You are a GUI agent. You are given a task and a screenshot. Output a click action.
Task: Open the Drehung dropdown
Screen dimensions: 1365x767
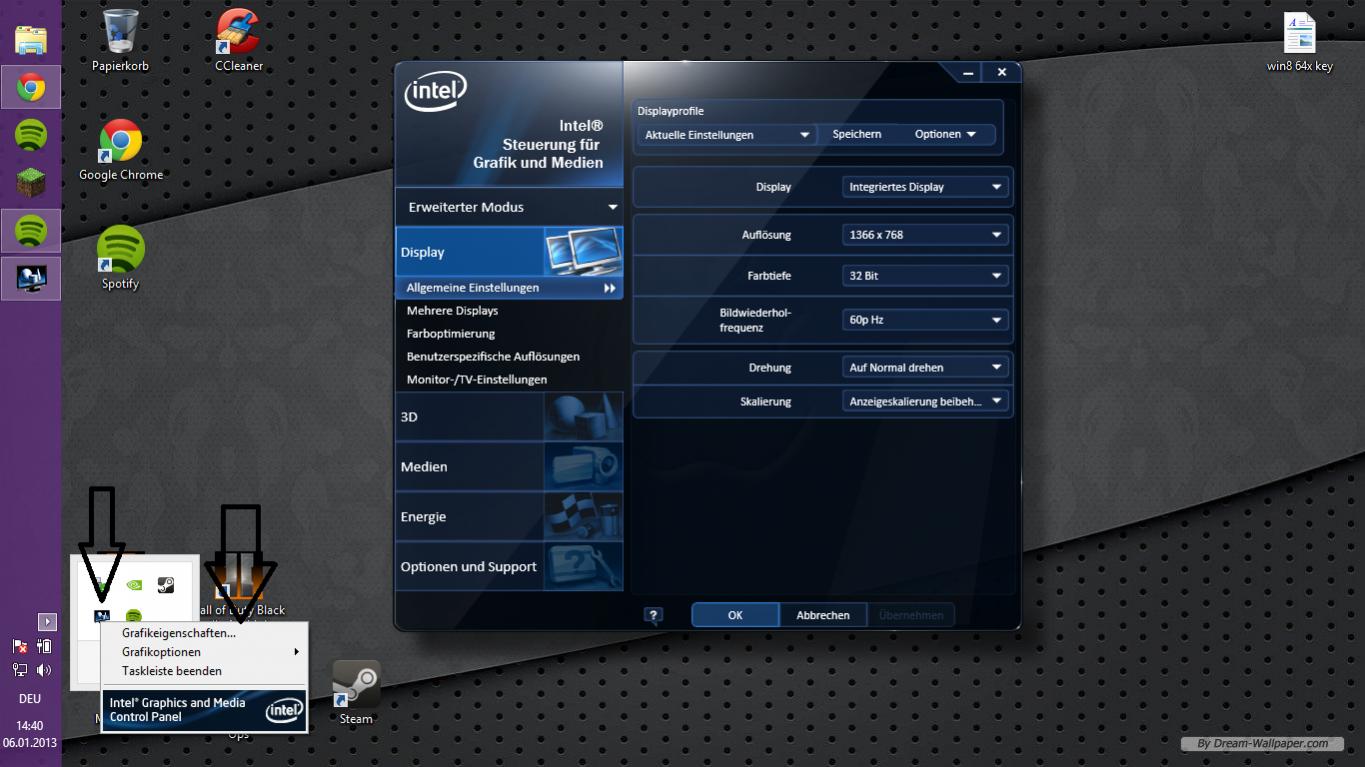(925, 368)
